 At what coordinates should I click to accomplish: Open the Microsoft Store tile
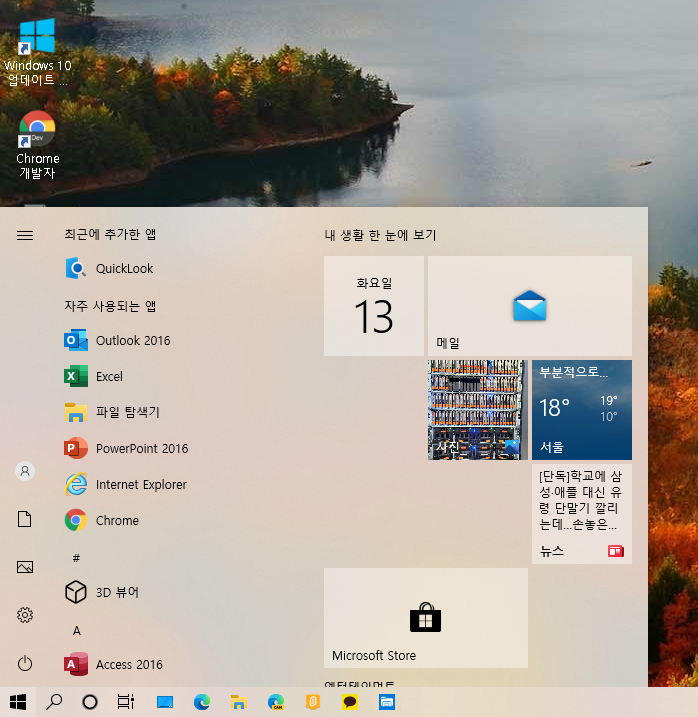pos(425,618)
